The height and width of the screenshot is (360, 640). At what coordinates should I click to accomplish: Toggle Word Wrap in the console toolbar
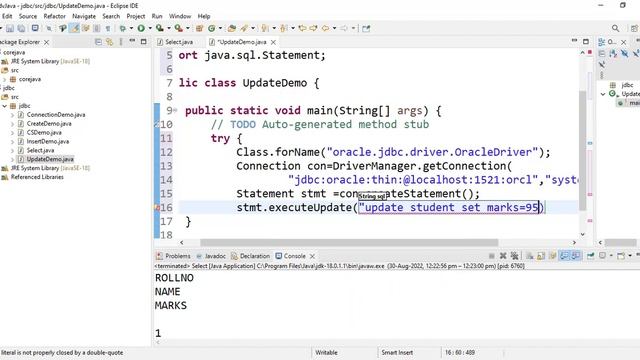tap(553, 256)
